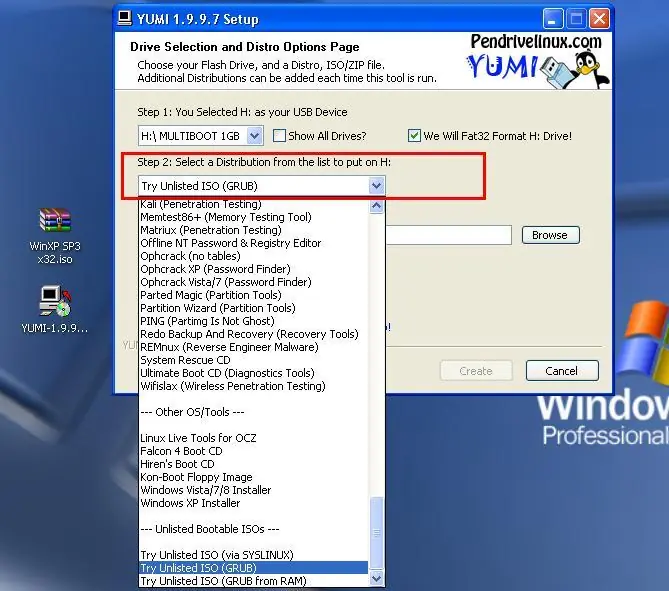669x591 pixels.
Task: Select Redo Backup And Recovery entry
Action: pyautogui.click(x=253, y=334)
